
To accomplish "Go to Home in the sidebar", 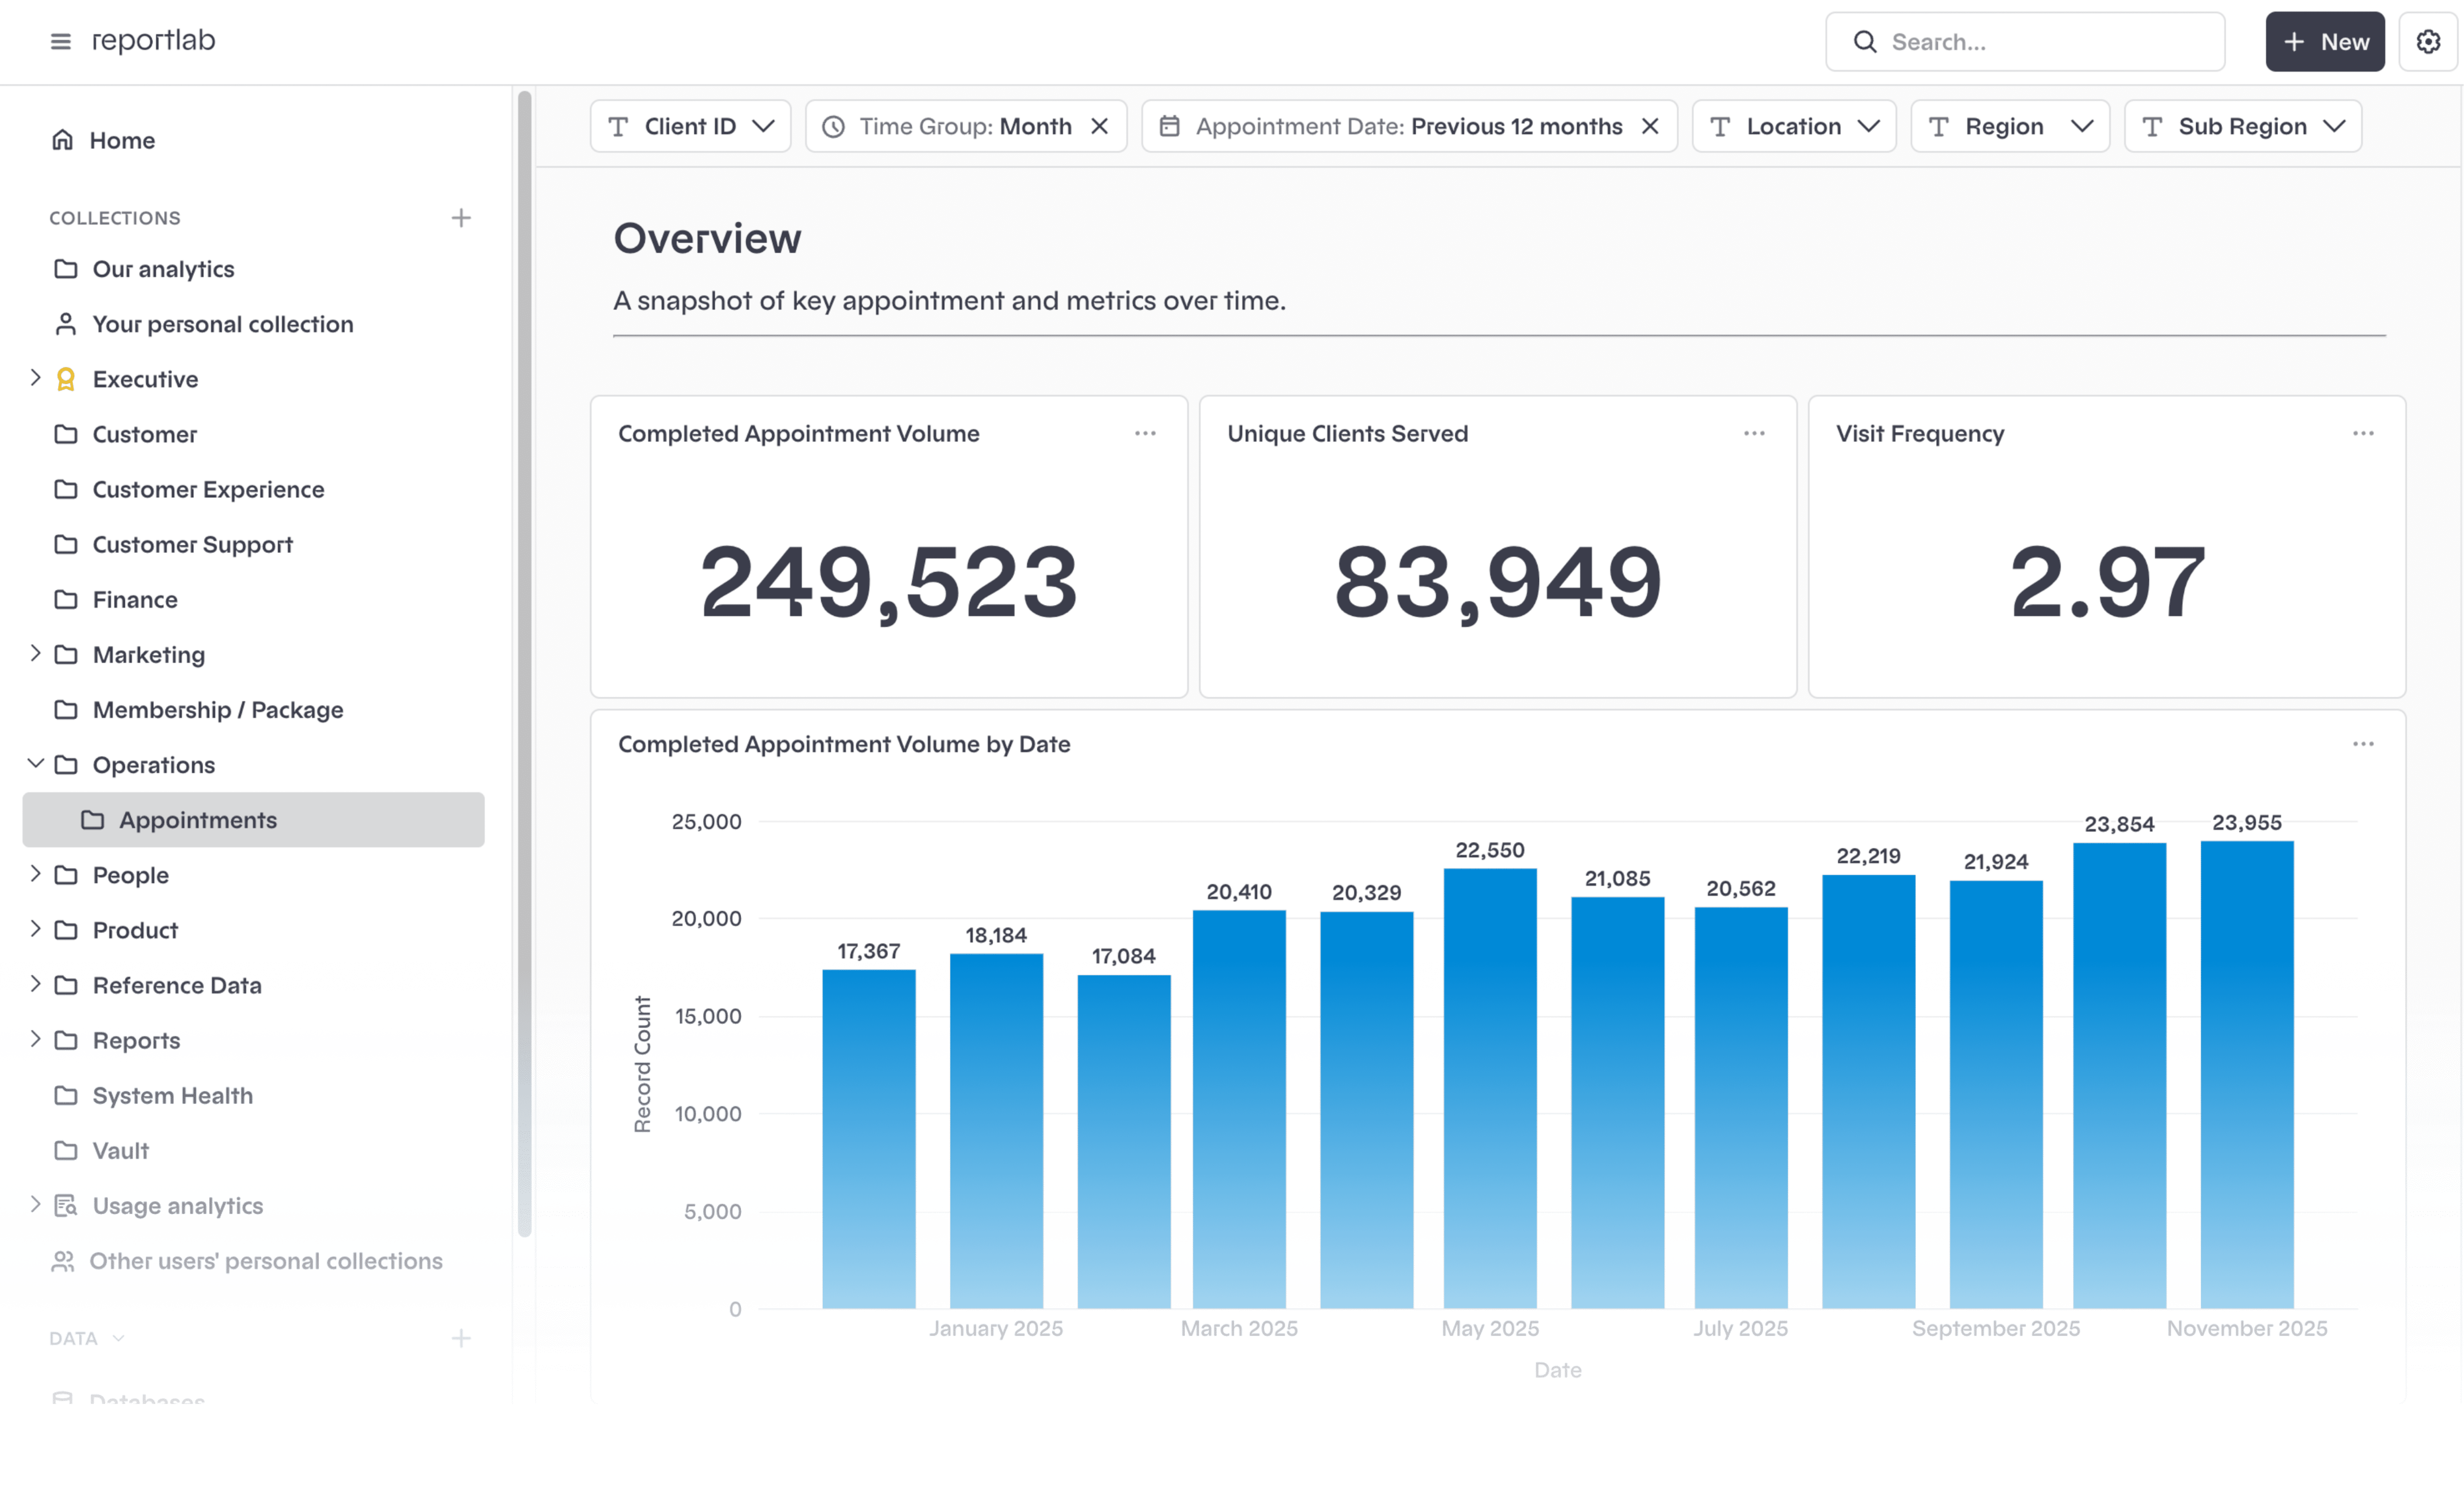I will (122, 140).
